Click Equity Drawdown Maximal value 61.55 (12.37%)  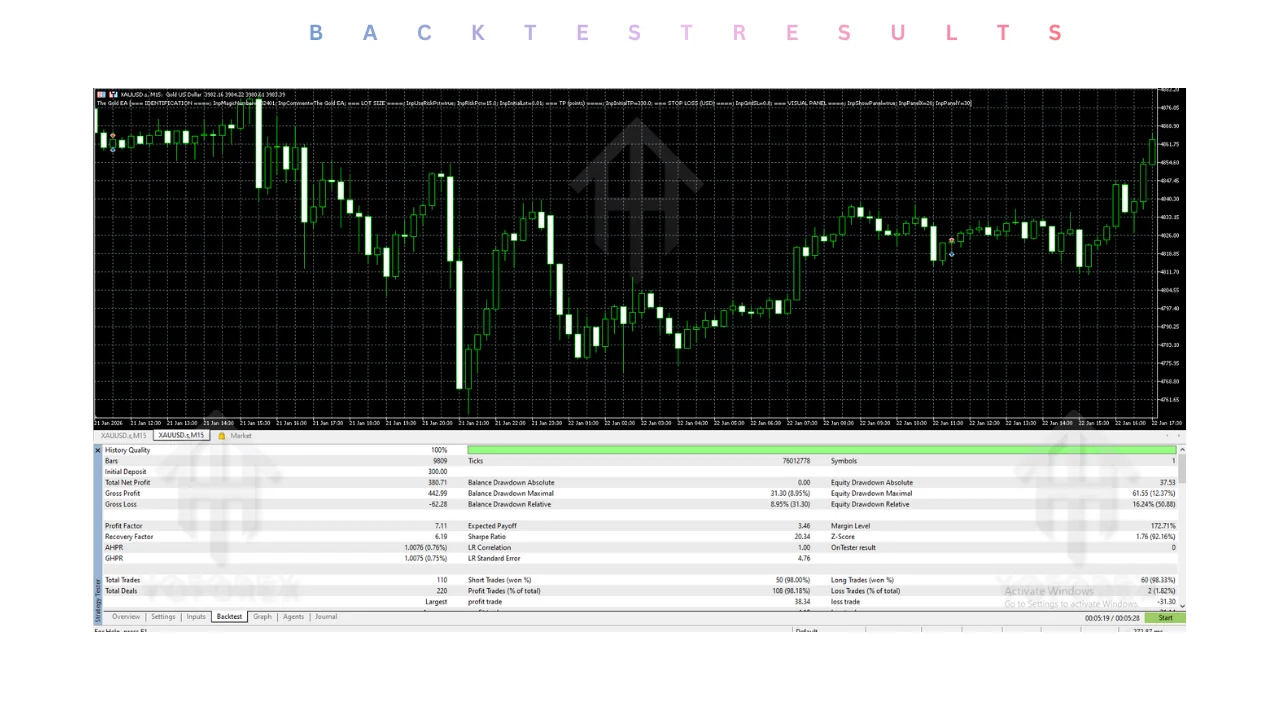coord(1153,493)
